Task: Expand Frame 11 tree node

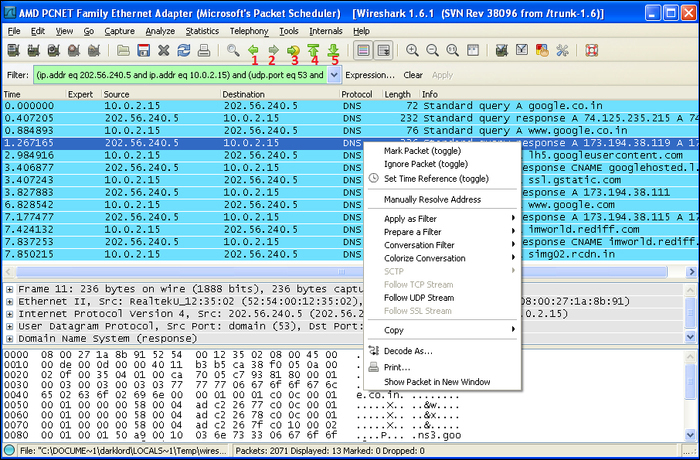Action: click(x=9, y=289)
